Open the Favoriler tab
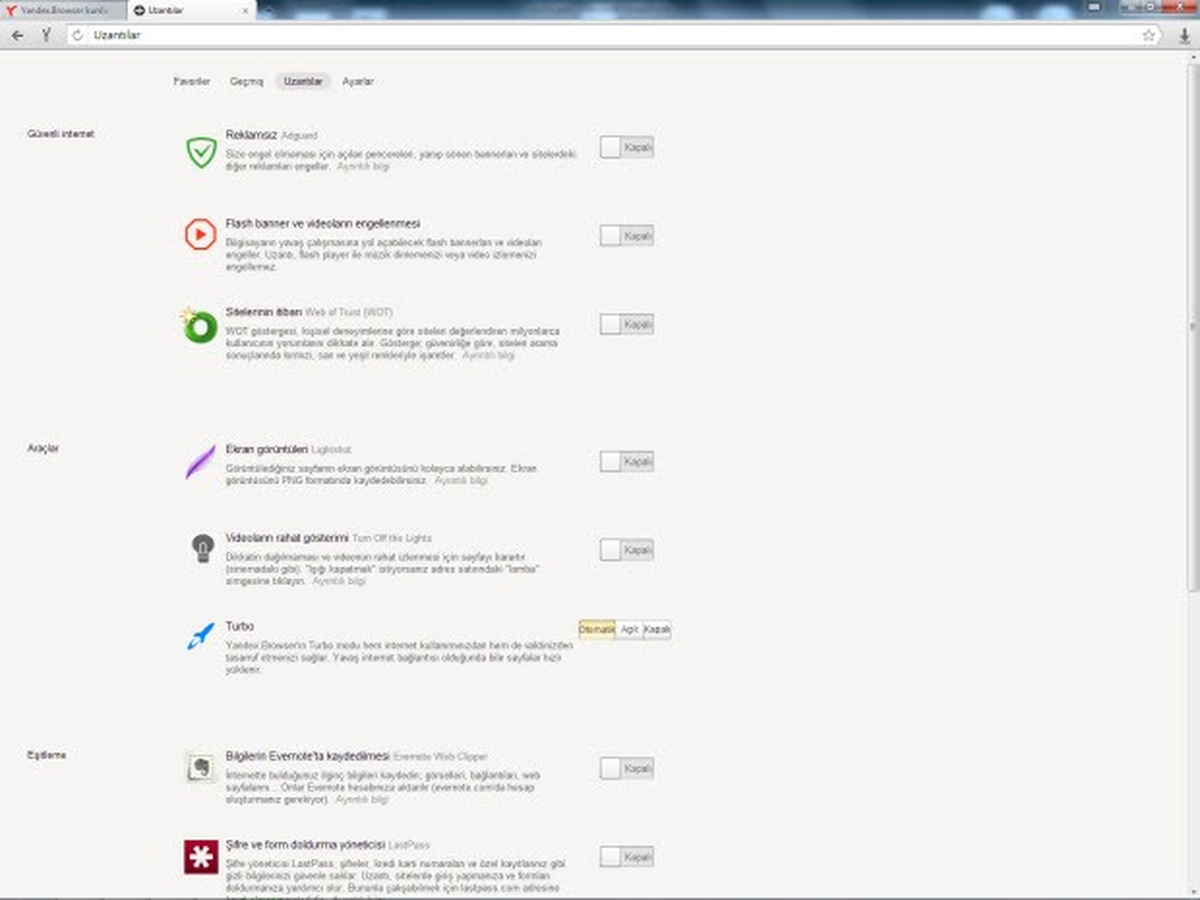1200x900 pixels. (x=192, y=81)
